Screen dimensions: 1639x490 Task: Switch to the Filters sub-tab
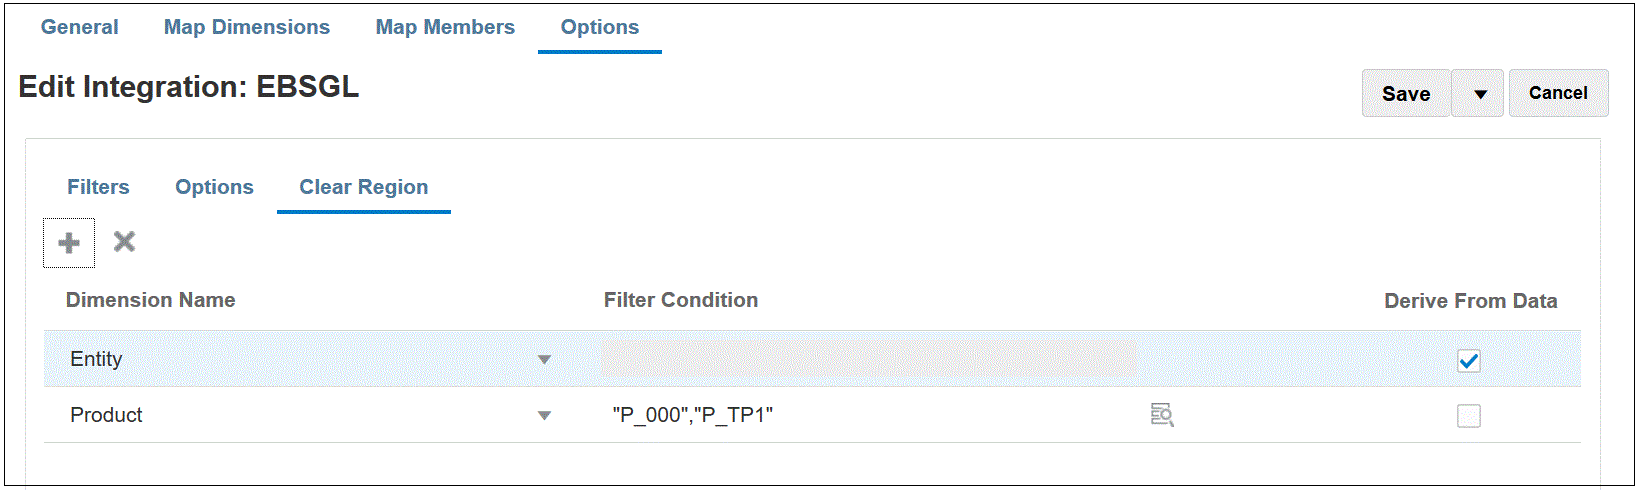tap(98, 187)
